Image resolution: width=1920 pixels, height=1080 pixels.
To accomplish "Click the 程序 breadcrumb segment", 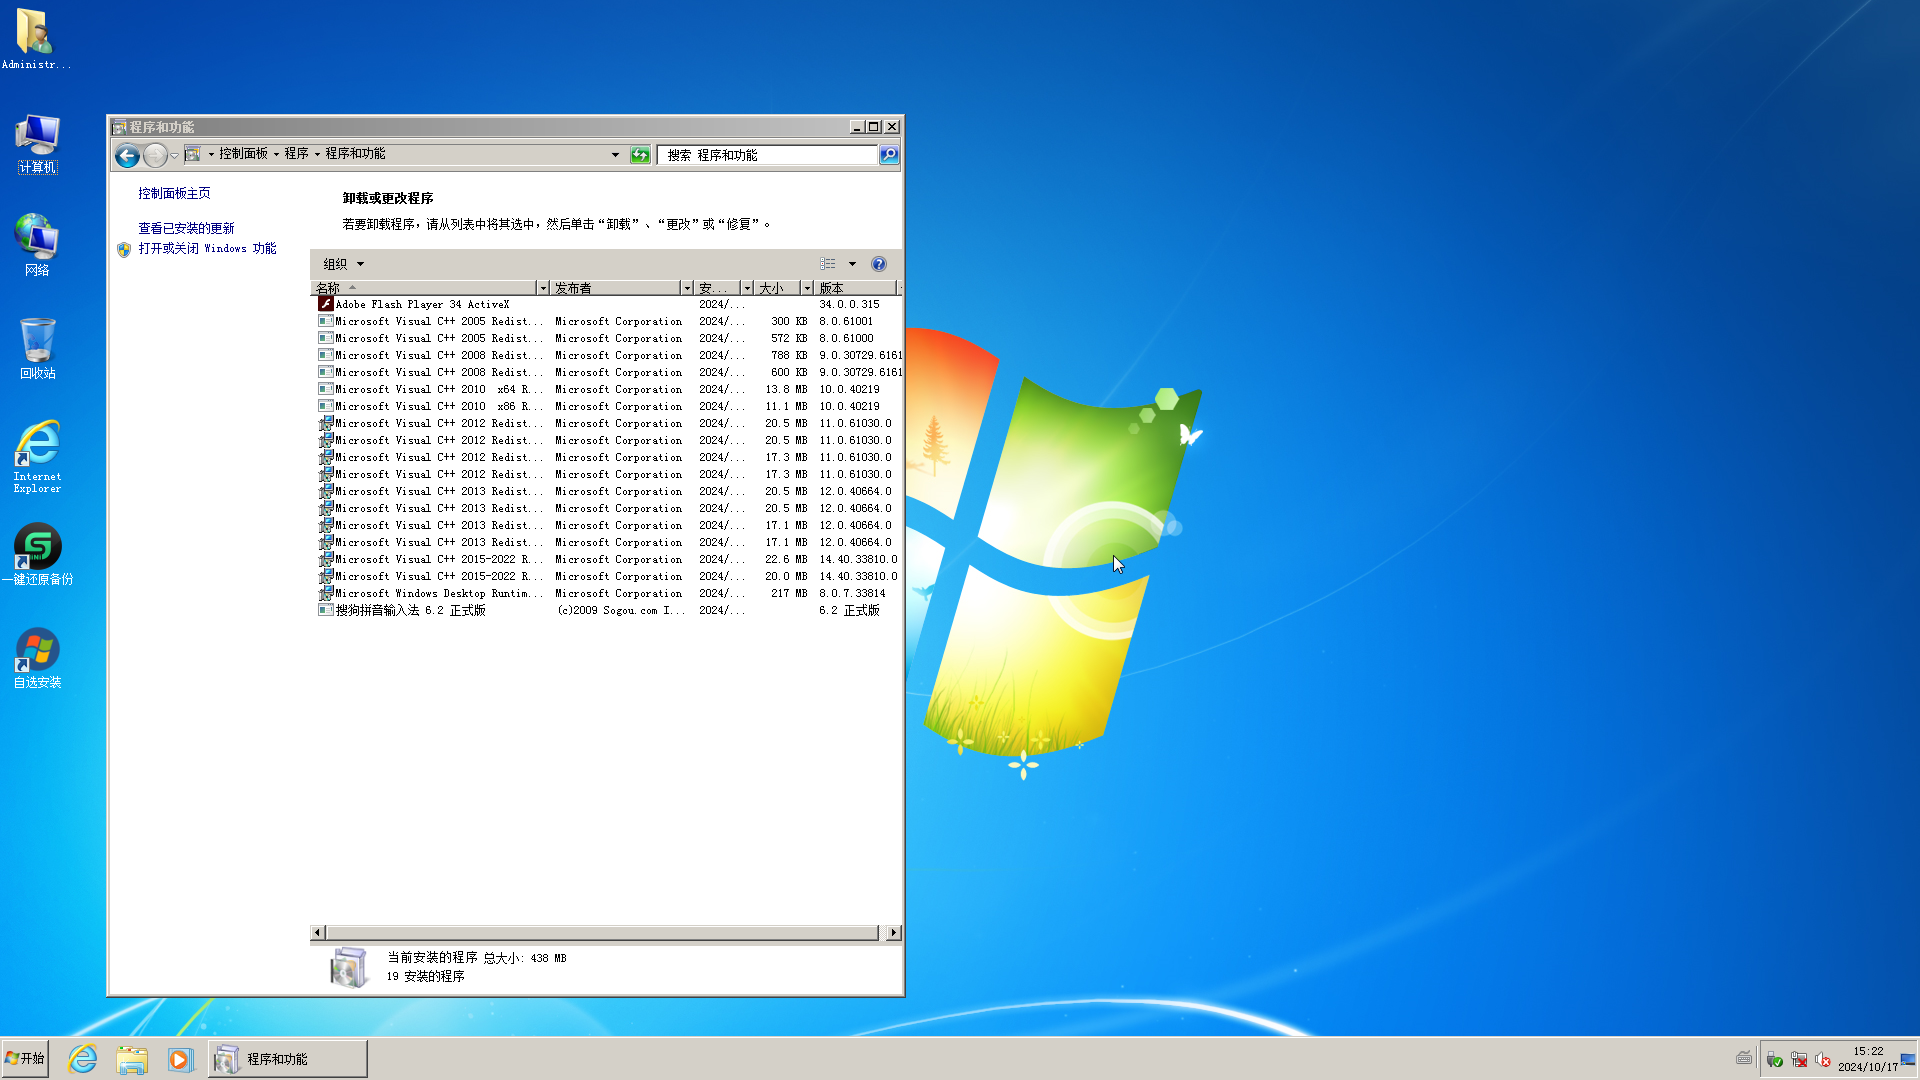I will (x=296, y=154).
